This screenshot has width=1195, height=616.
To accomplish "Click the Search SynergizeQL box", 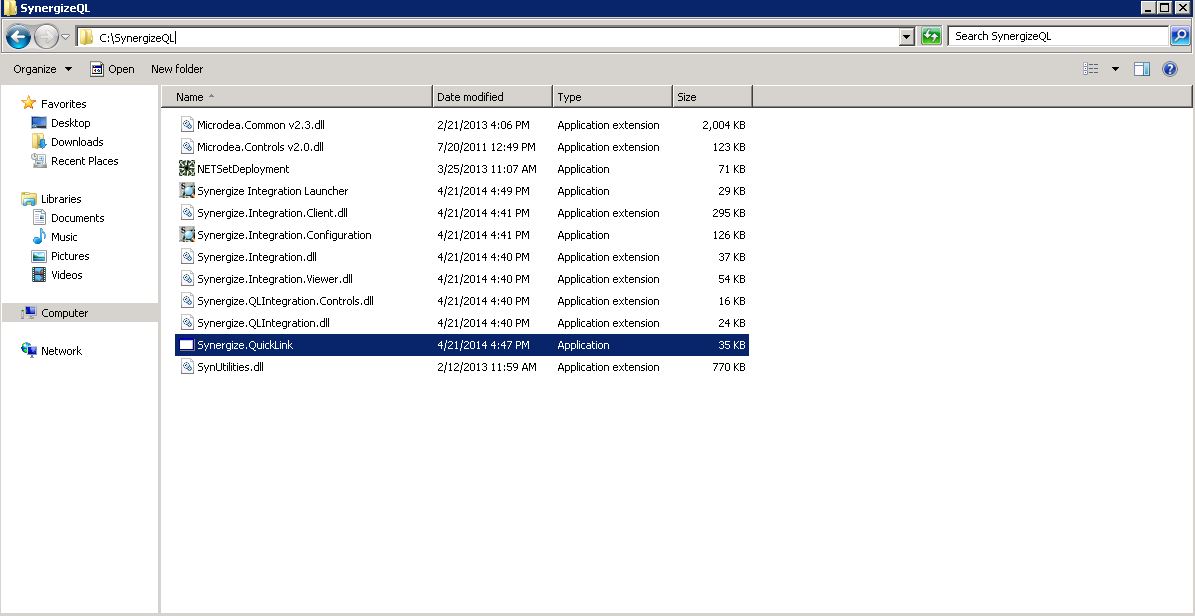I will 1058,36.
